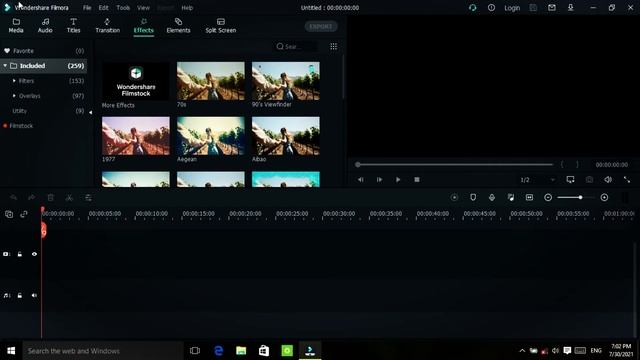The image size is (640, 360).
Task: Open the edit adjust sliders icon
Action: pyautogui.click(x=88, y=198)
